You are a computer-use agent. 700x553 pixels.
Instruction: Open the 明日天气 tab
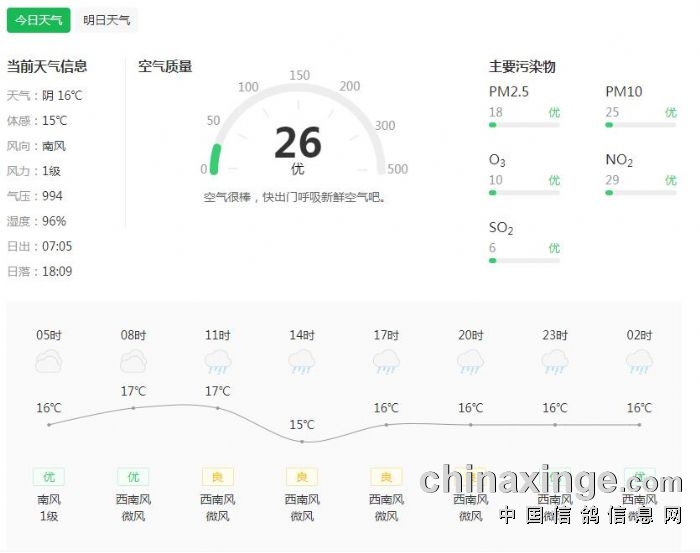tap(106, 20)
